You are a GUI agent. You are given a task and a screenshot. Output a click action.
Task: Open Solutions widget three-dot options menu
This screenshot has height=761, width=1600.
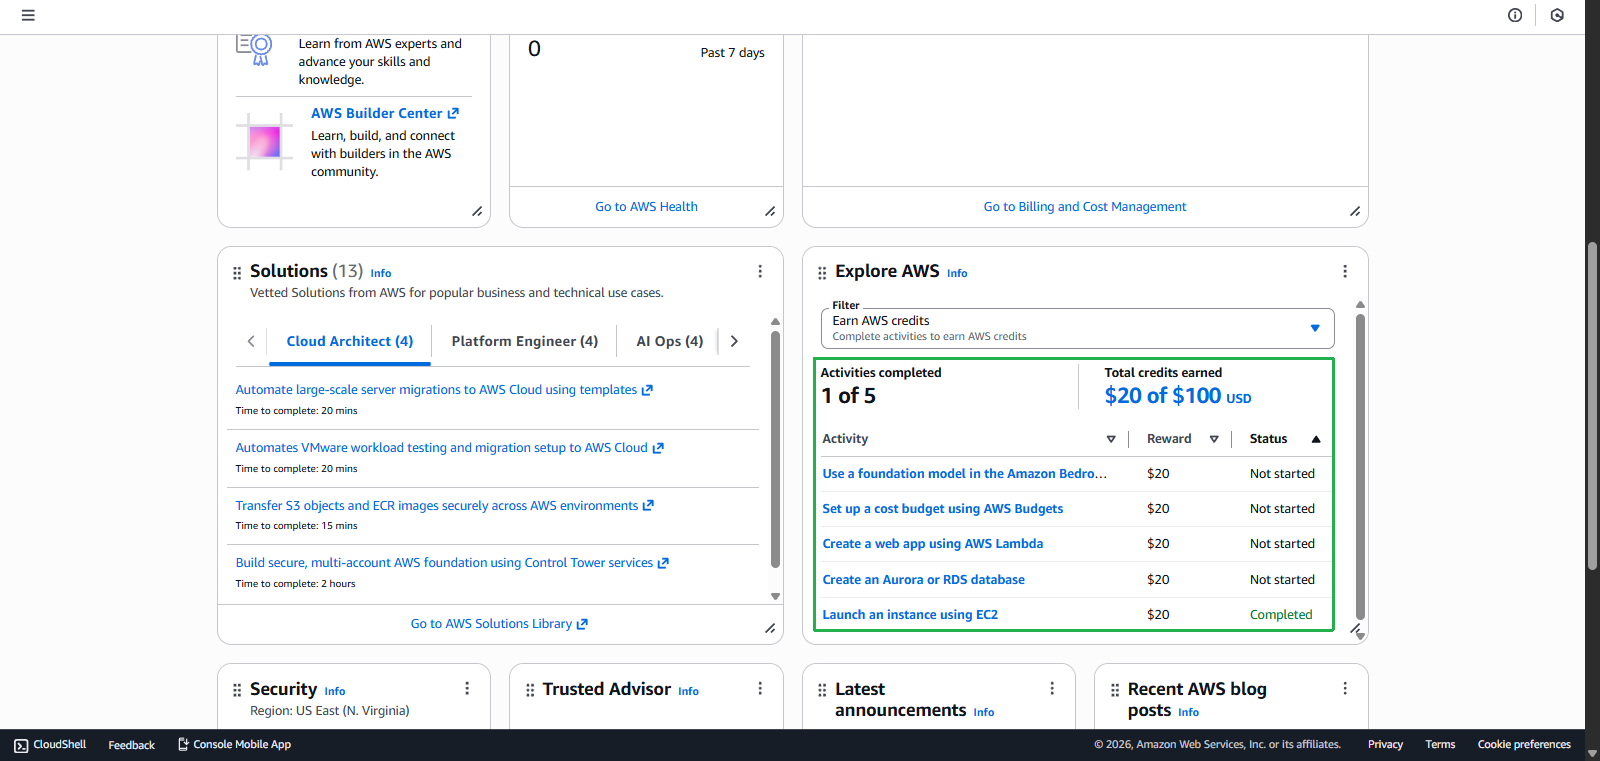point(760,271)
